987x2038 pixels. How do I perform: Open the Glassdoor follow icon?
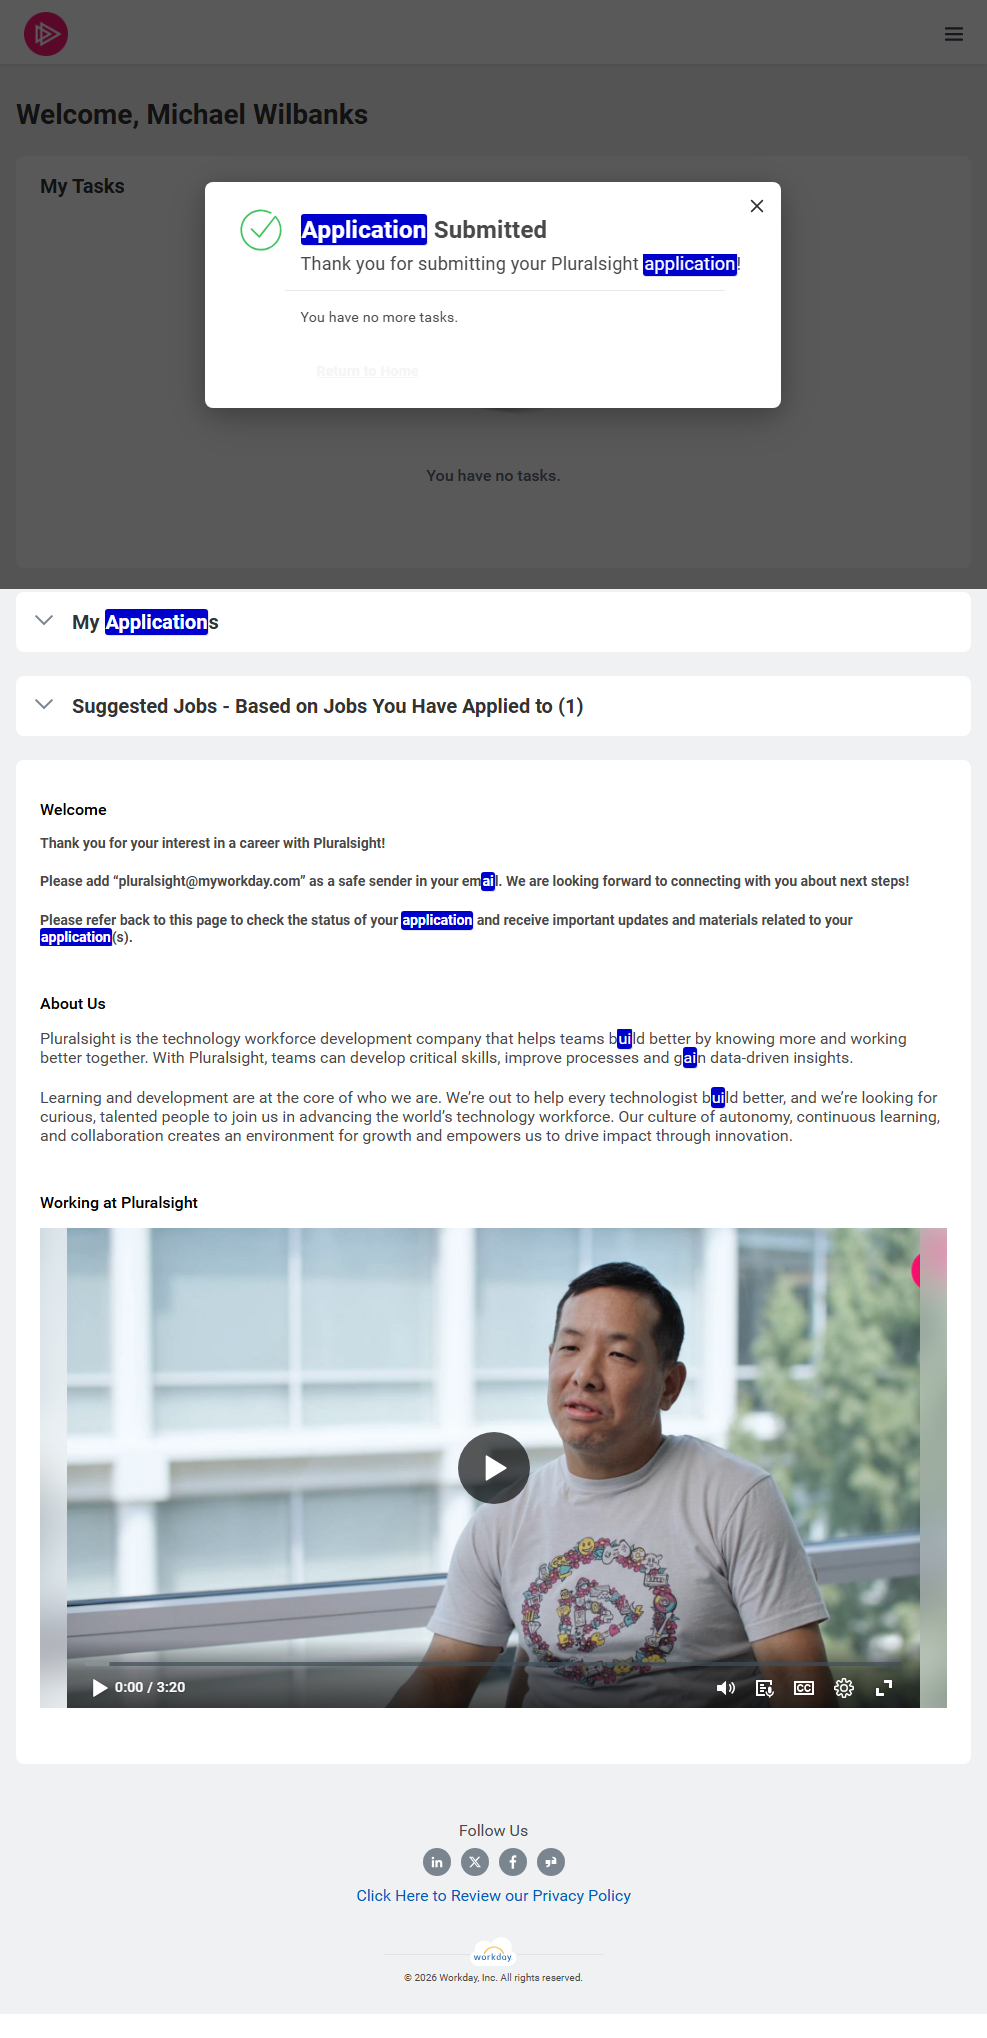coord(551,1862)
